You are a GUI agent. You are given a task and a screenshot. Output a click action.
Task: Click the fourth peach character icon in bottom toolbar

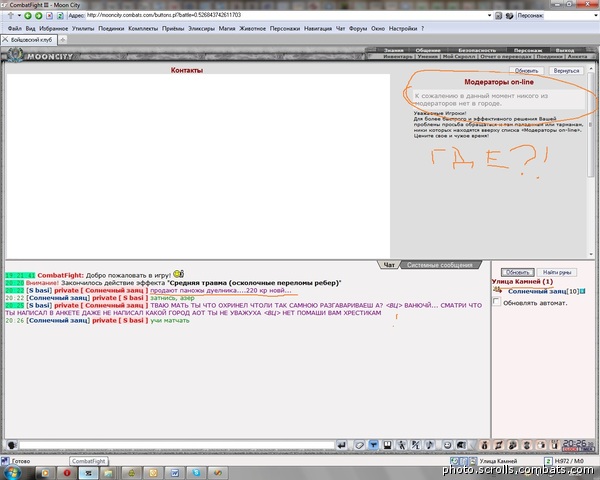(527, 445)
